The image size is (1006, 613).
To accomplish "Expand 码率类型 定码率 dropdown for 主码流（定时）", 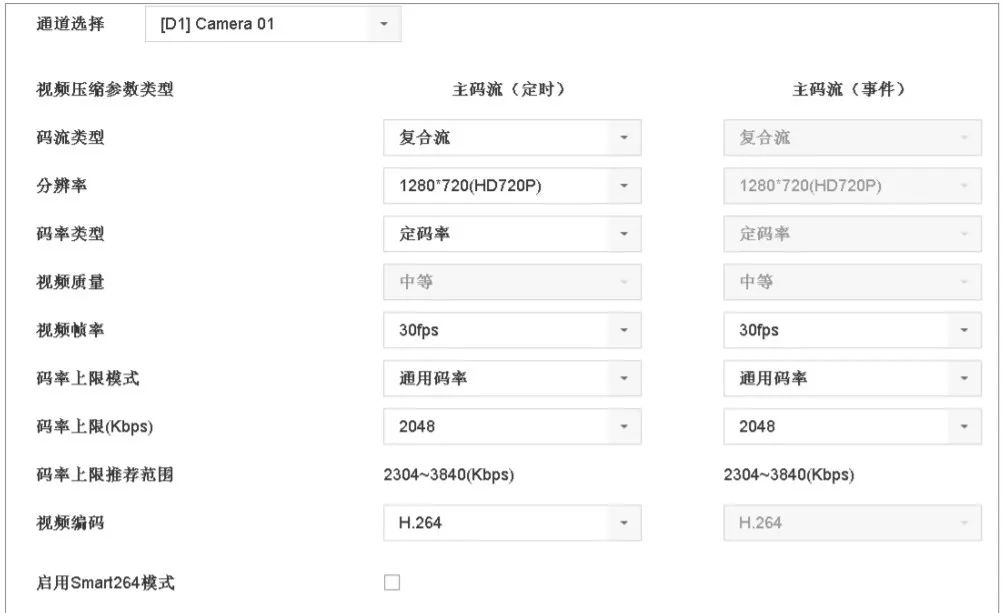I will (x=511, y=234).
